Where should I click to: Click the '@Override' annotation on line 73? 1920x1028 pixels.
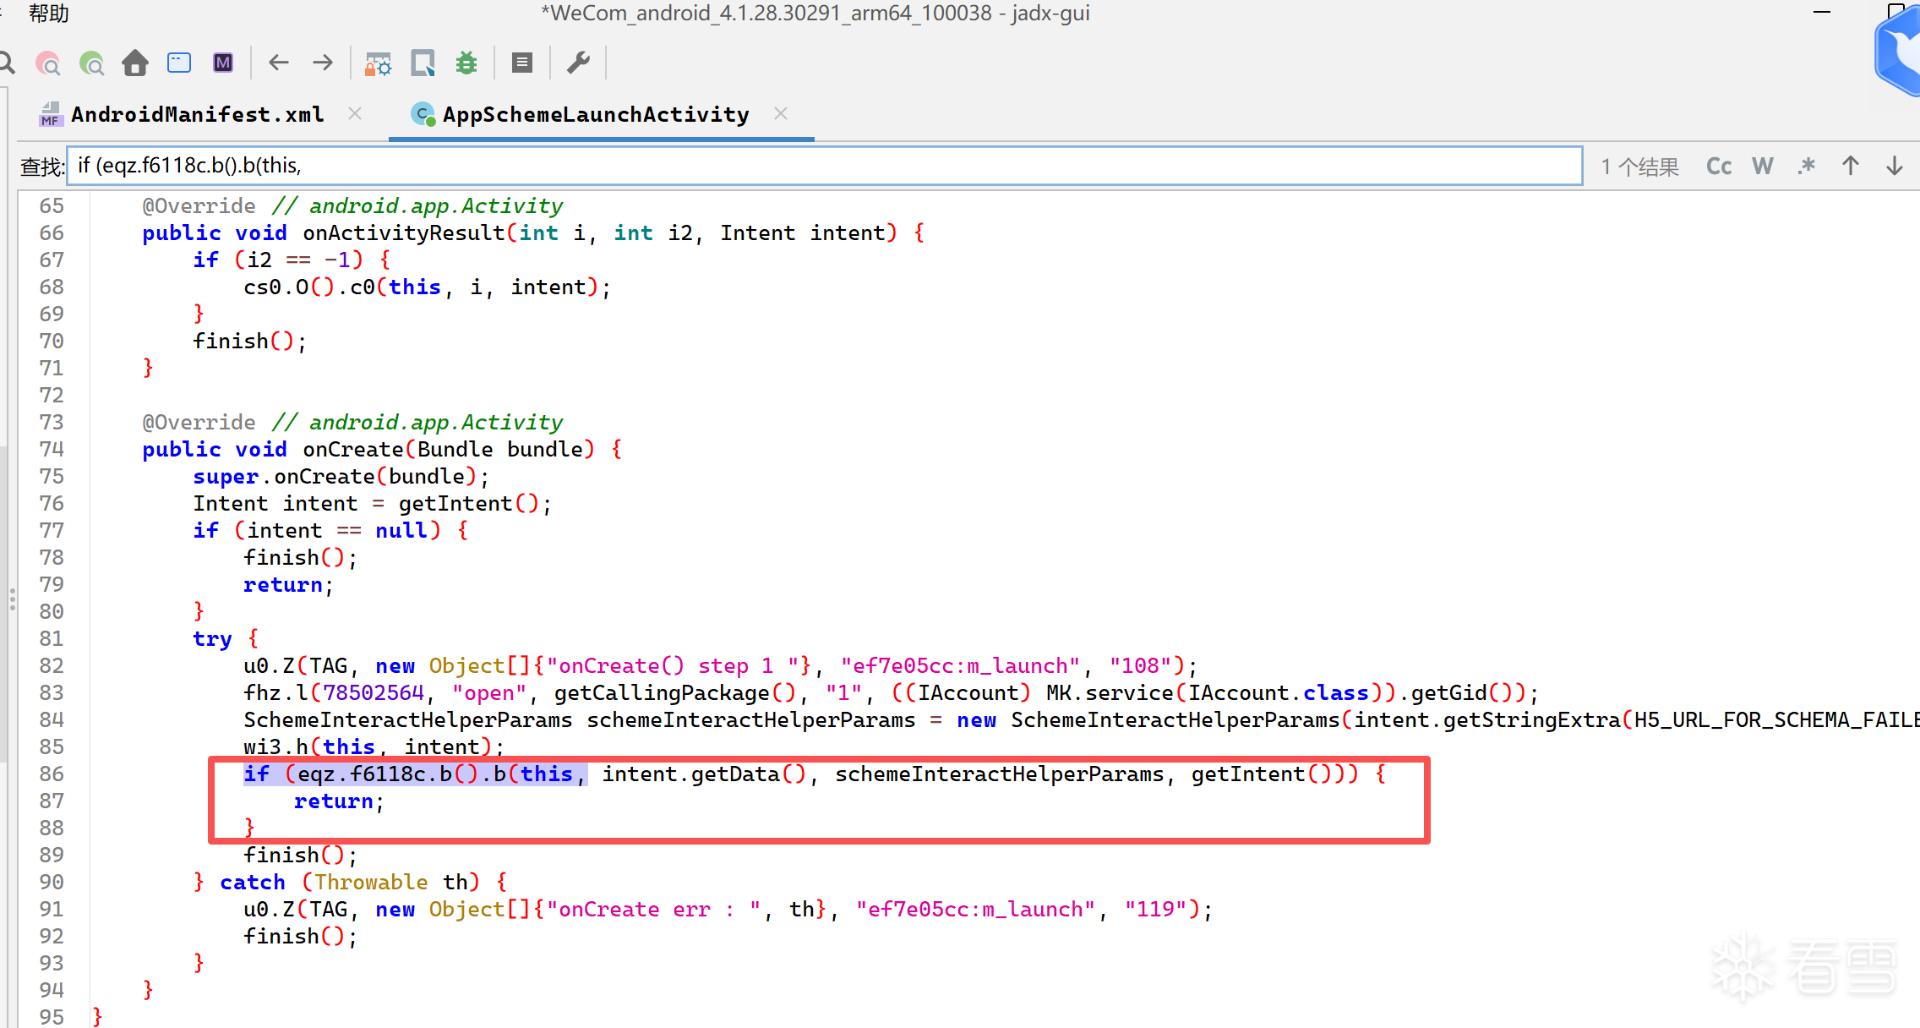(x=199, y=423)
